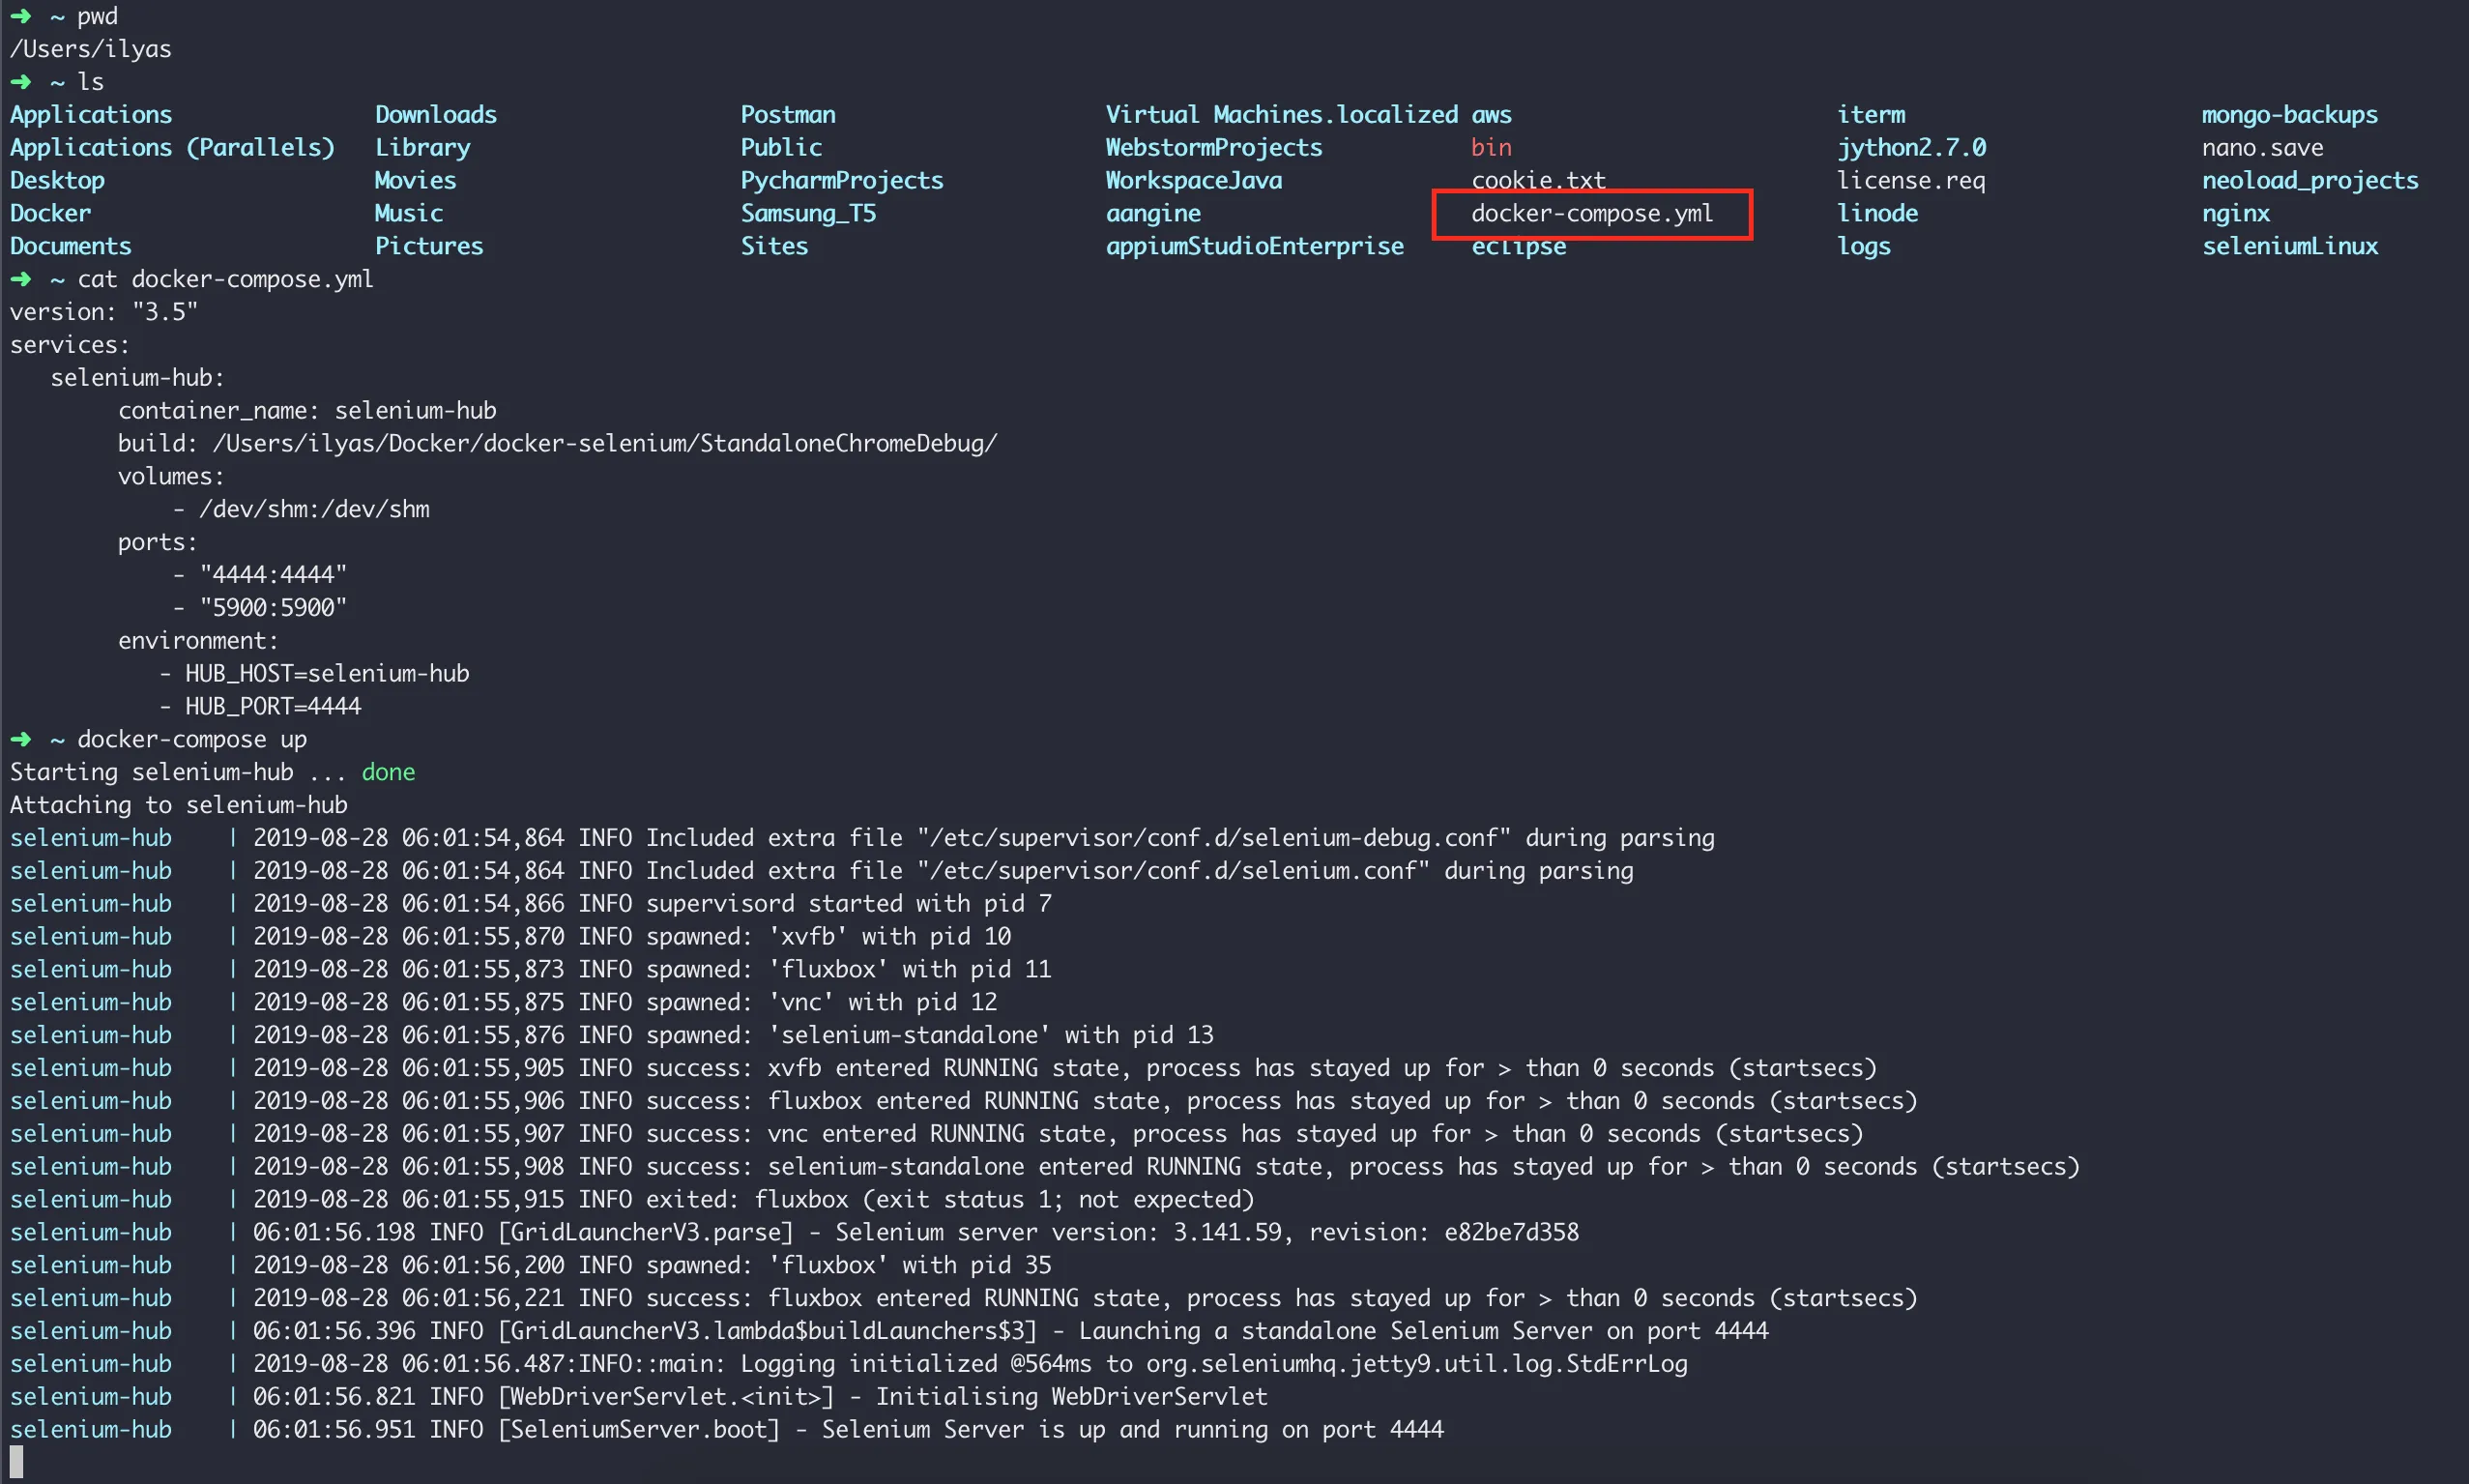Click the green done status text
The width and height of the screenshot is (2469, 1484).
point(388,772)
